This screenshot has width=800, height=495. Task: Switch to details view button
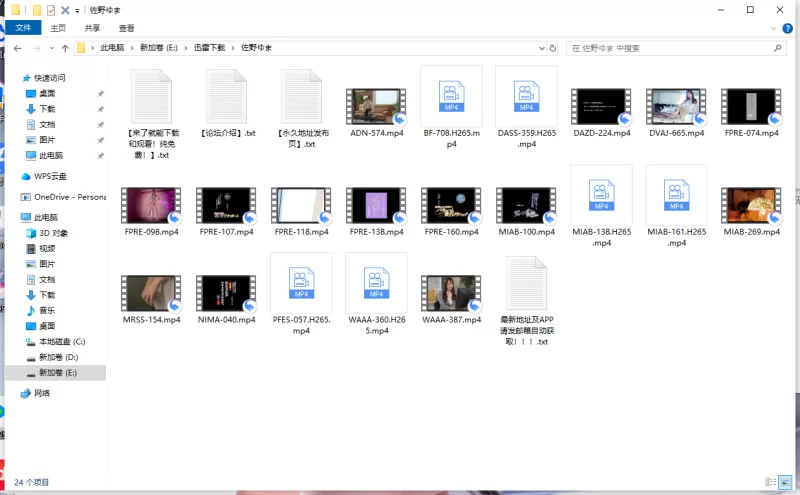coord(770,482)
